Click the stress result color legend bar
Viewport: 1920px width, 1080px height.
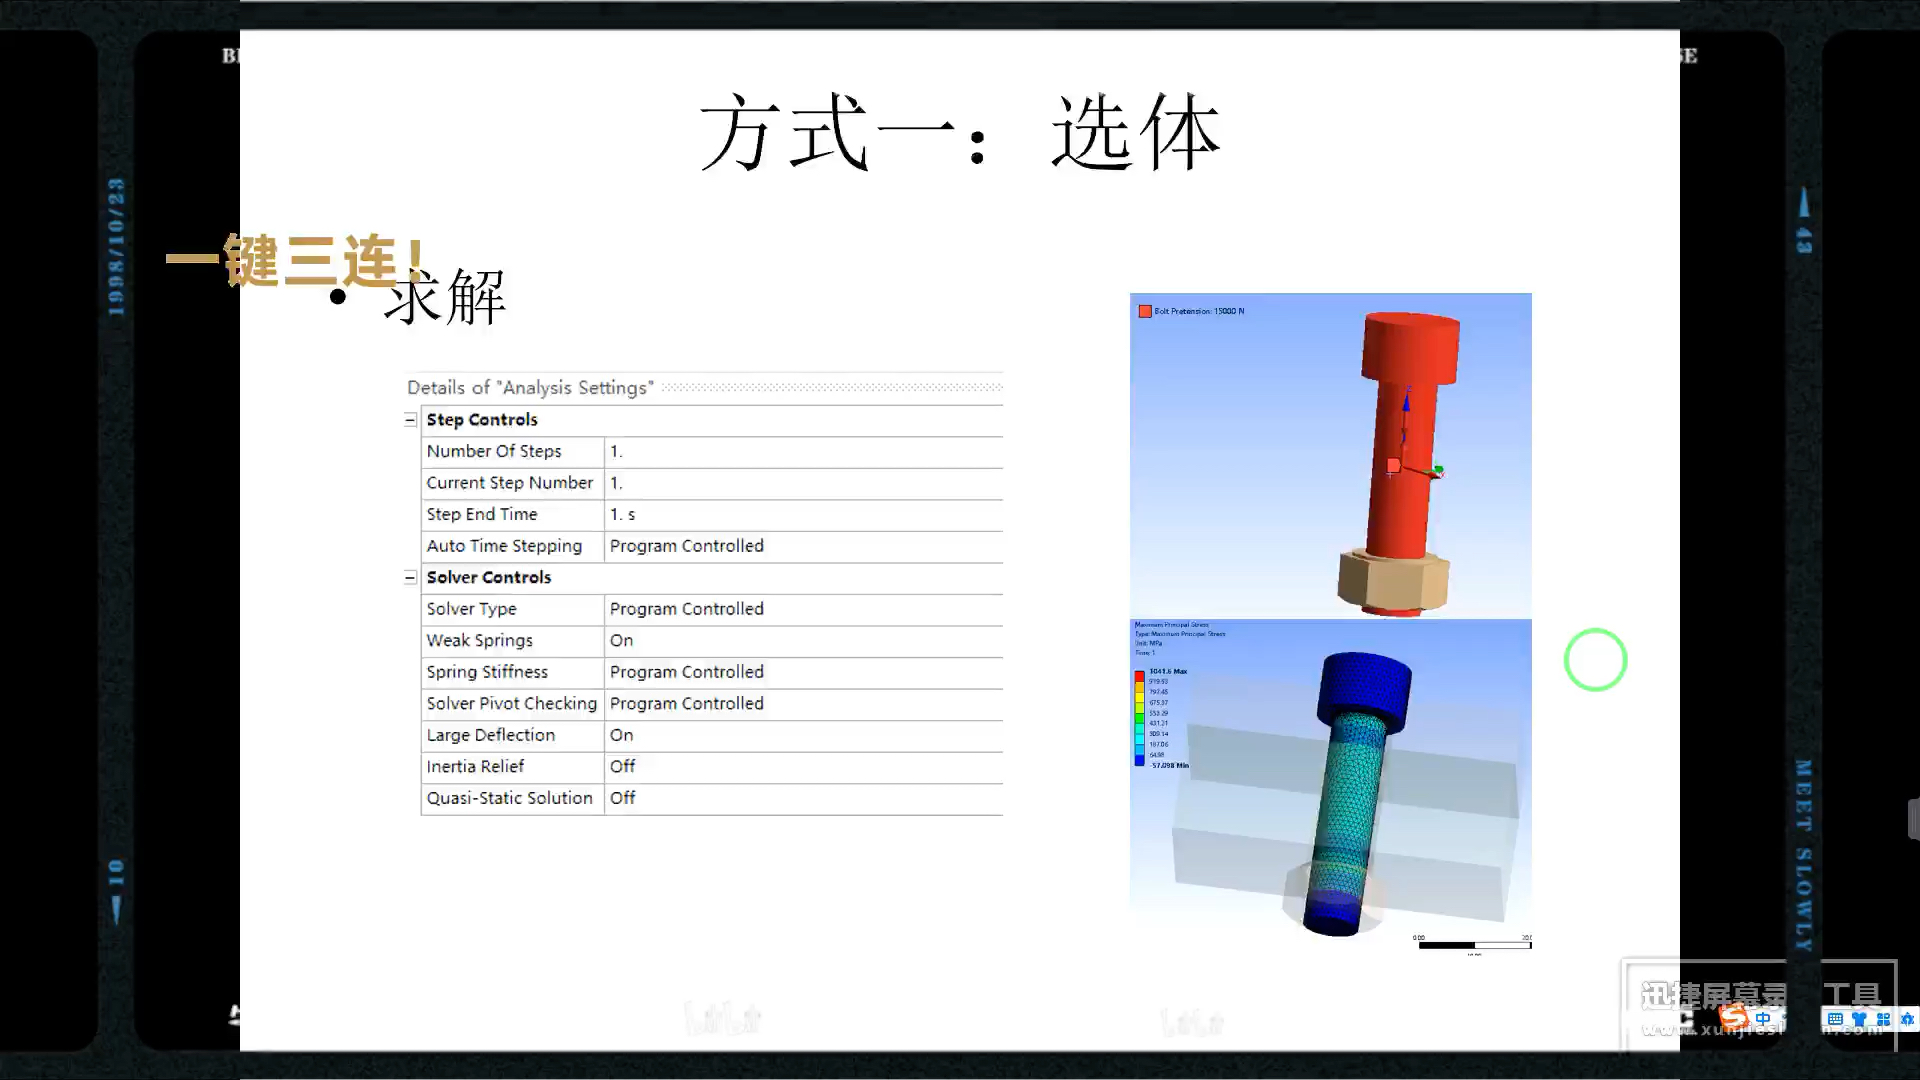click(x=1139, y=719)
